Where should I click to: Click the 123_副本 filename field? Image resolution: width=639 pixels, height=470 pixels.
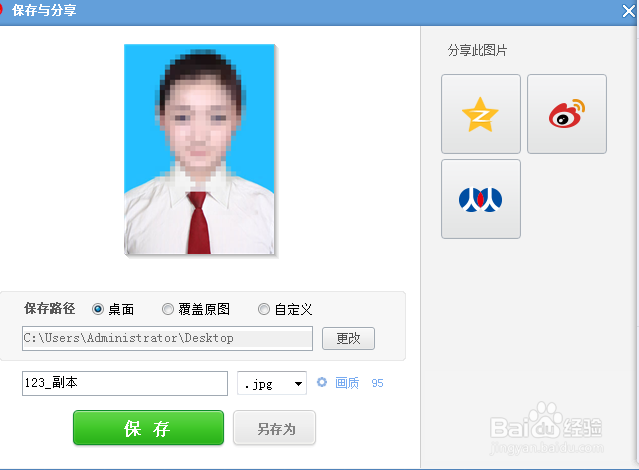[125, 383]
